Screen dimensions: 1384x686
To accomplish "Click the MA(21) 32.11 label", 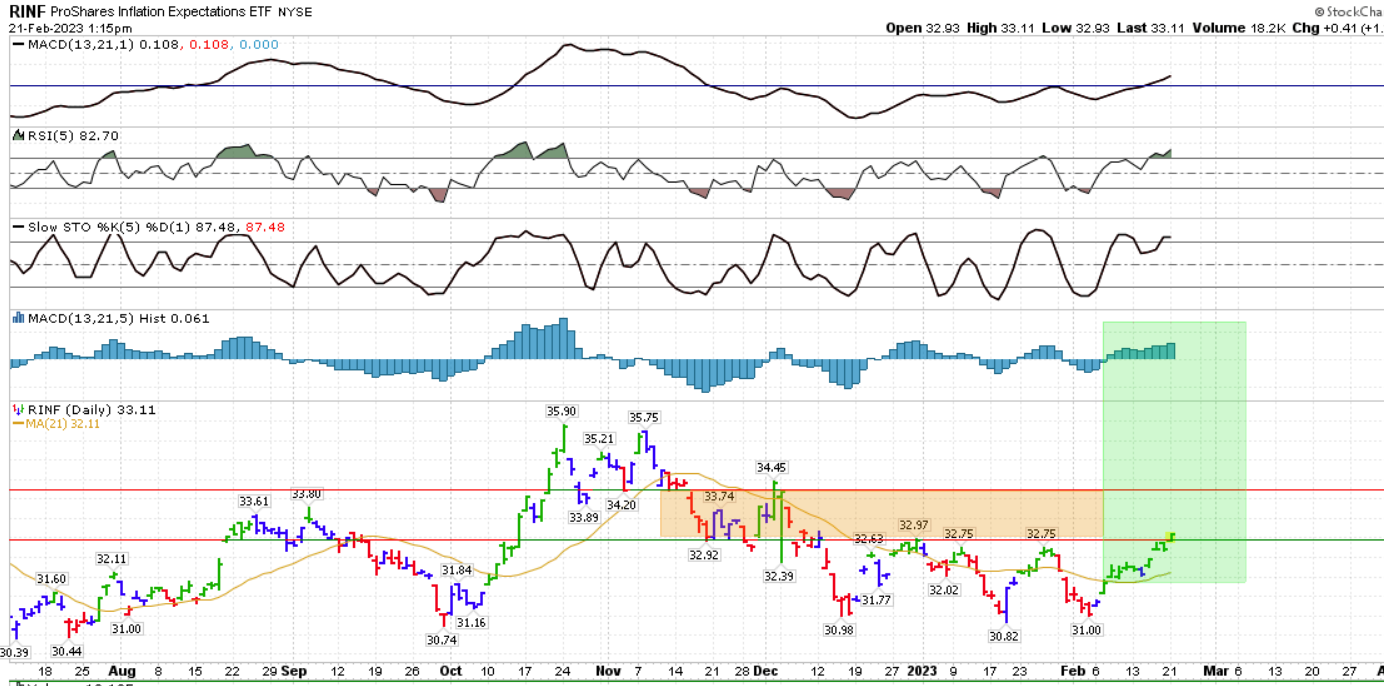I will [x=63, y=423].
